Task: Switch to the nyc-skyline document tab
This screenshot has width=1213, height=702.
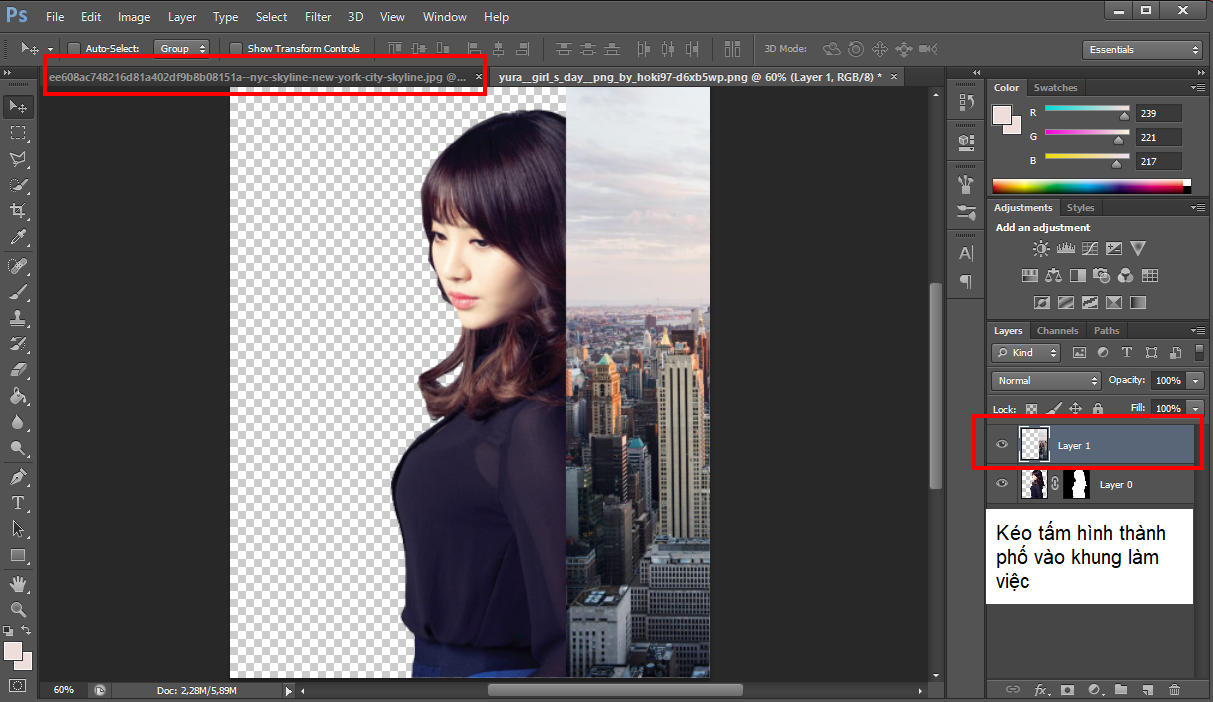Action: [258, 77]
